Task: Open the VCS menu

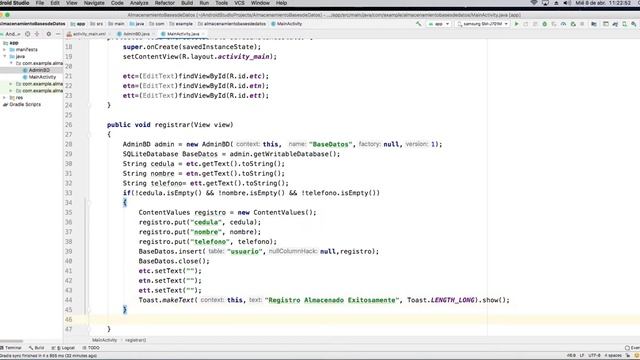Action: (239, 3)
